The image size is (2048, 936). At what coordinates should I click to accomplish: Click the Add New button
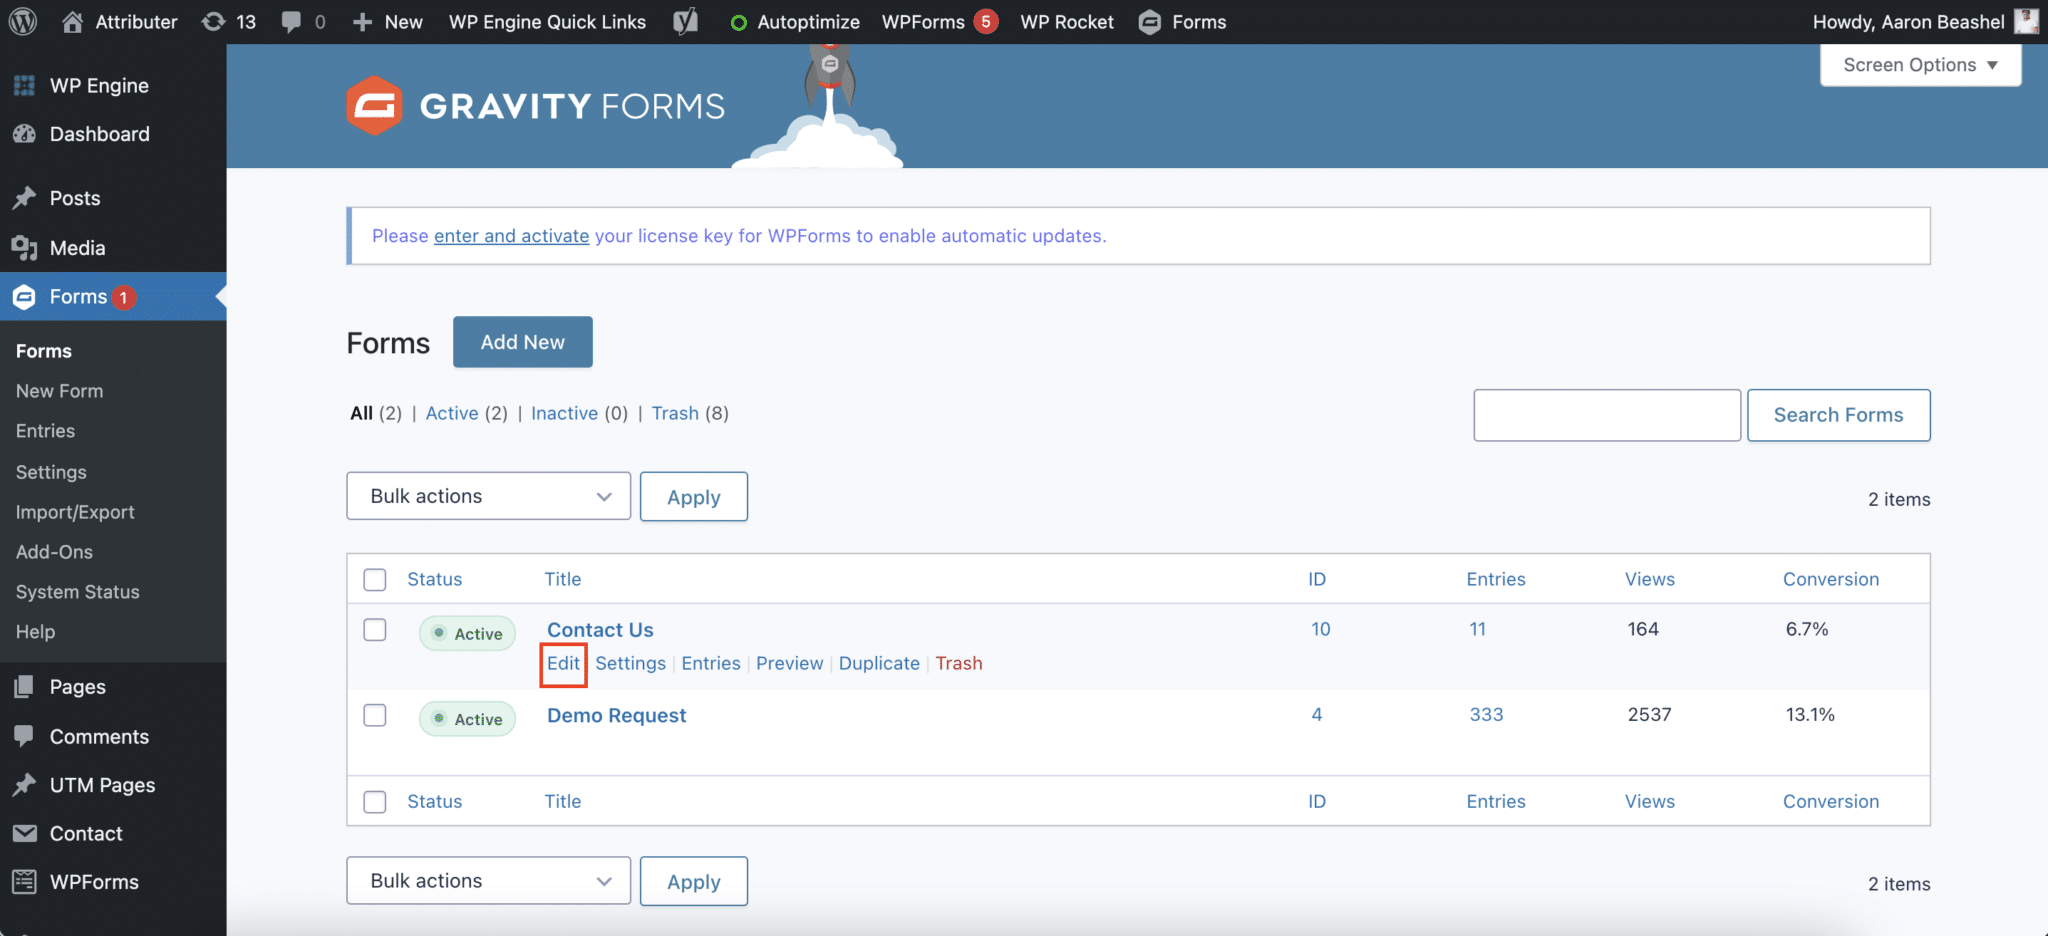point(522,341)
